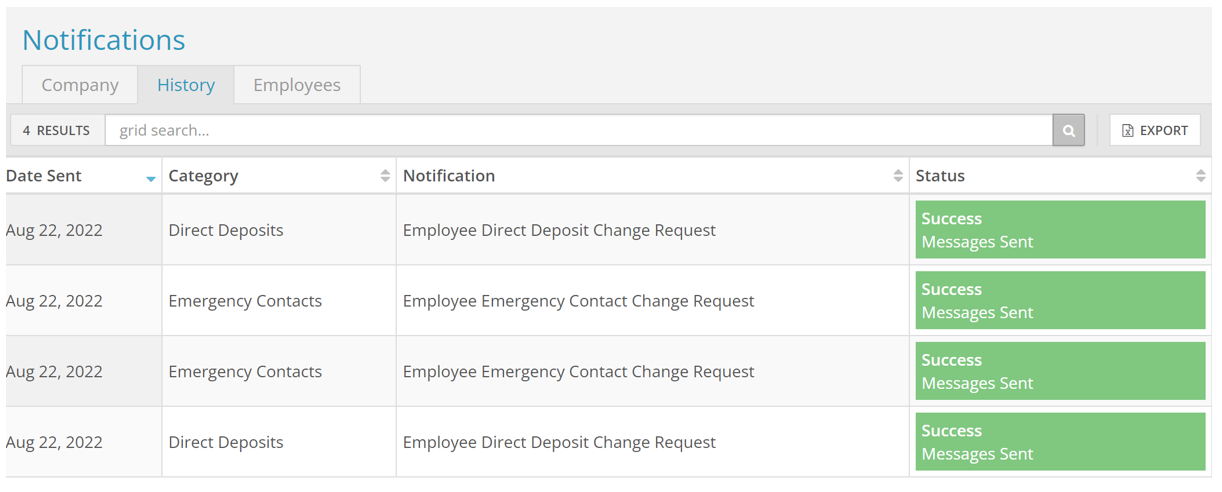Select first Success status green cell
Image resolution: width=1222 pixels, height=492 pixels.
point(1060,230)
